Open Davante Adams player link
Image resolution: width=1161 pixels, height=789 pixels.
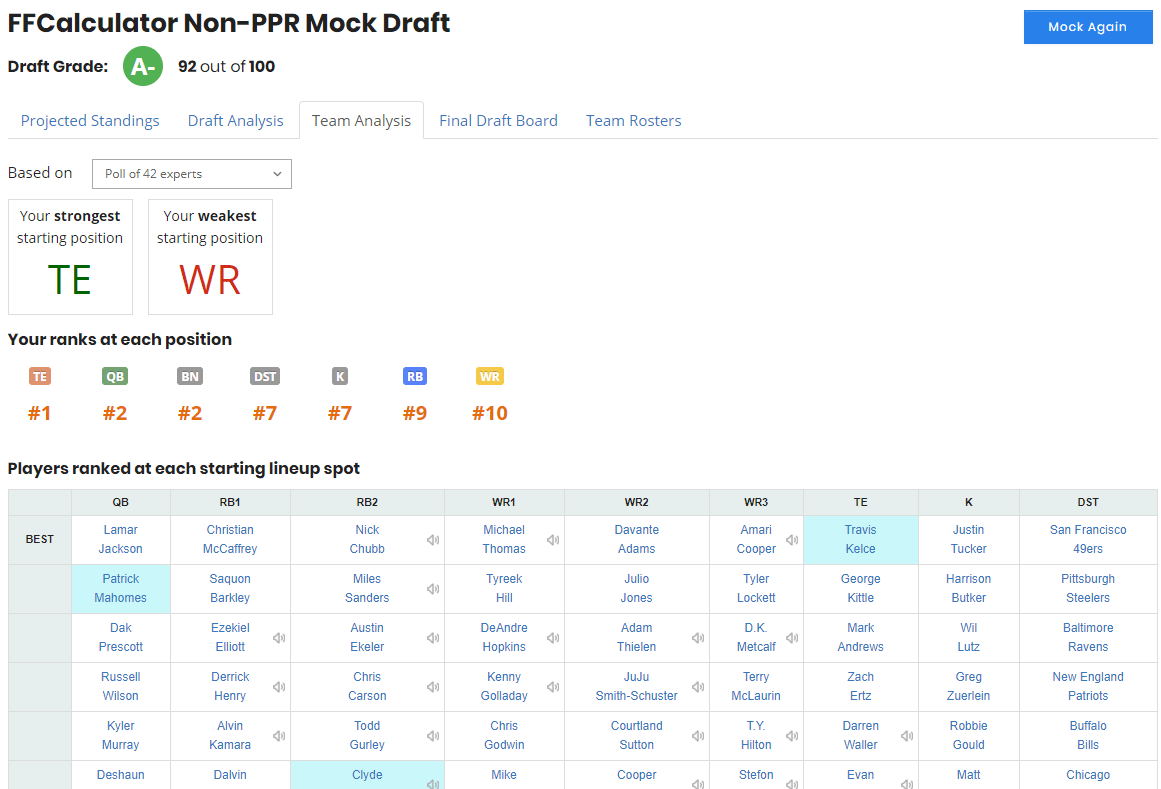[x=637, y=540]
